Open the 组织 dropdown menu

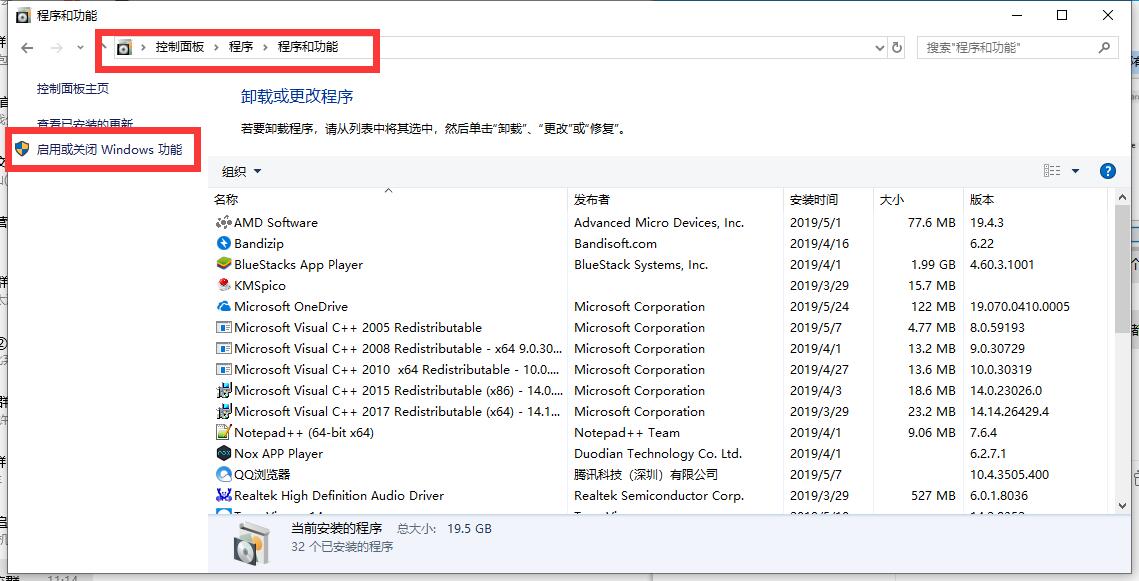241,171
